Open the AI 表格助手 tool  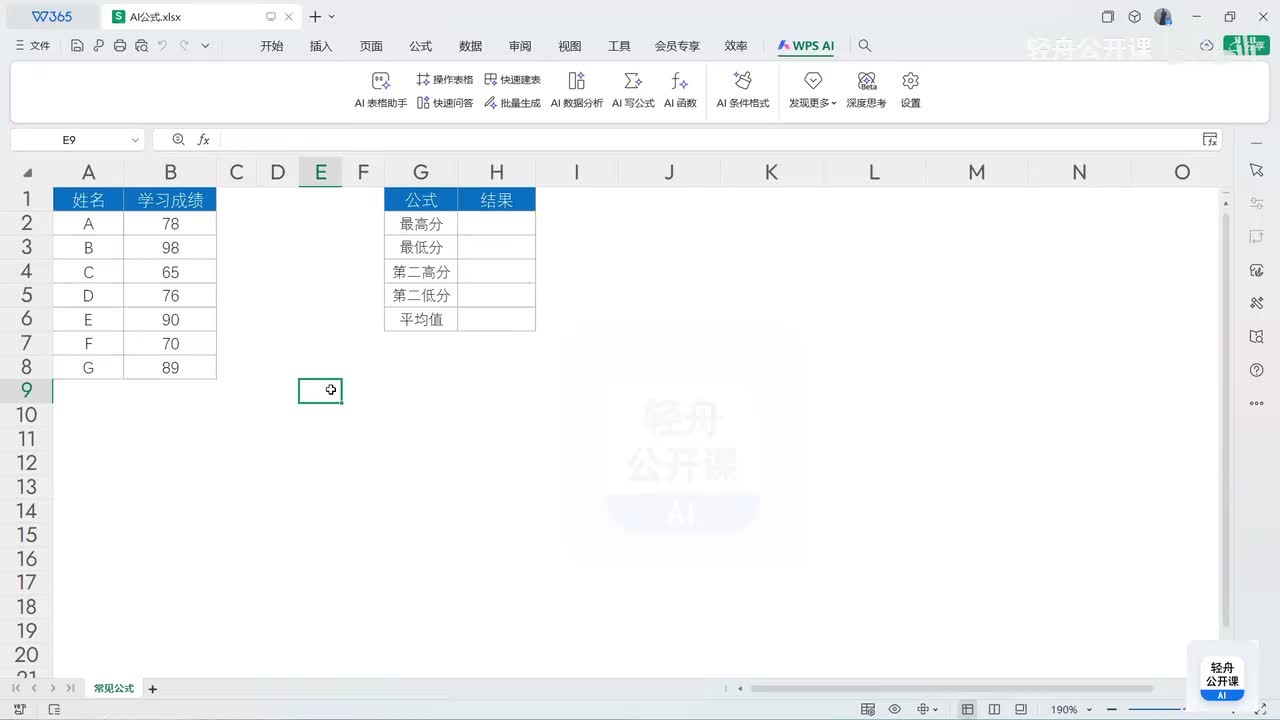(x=381, y=90)
